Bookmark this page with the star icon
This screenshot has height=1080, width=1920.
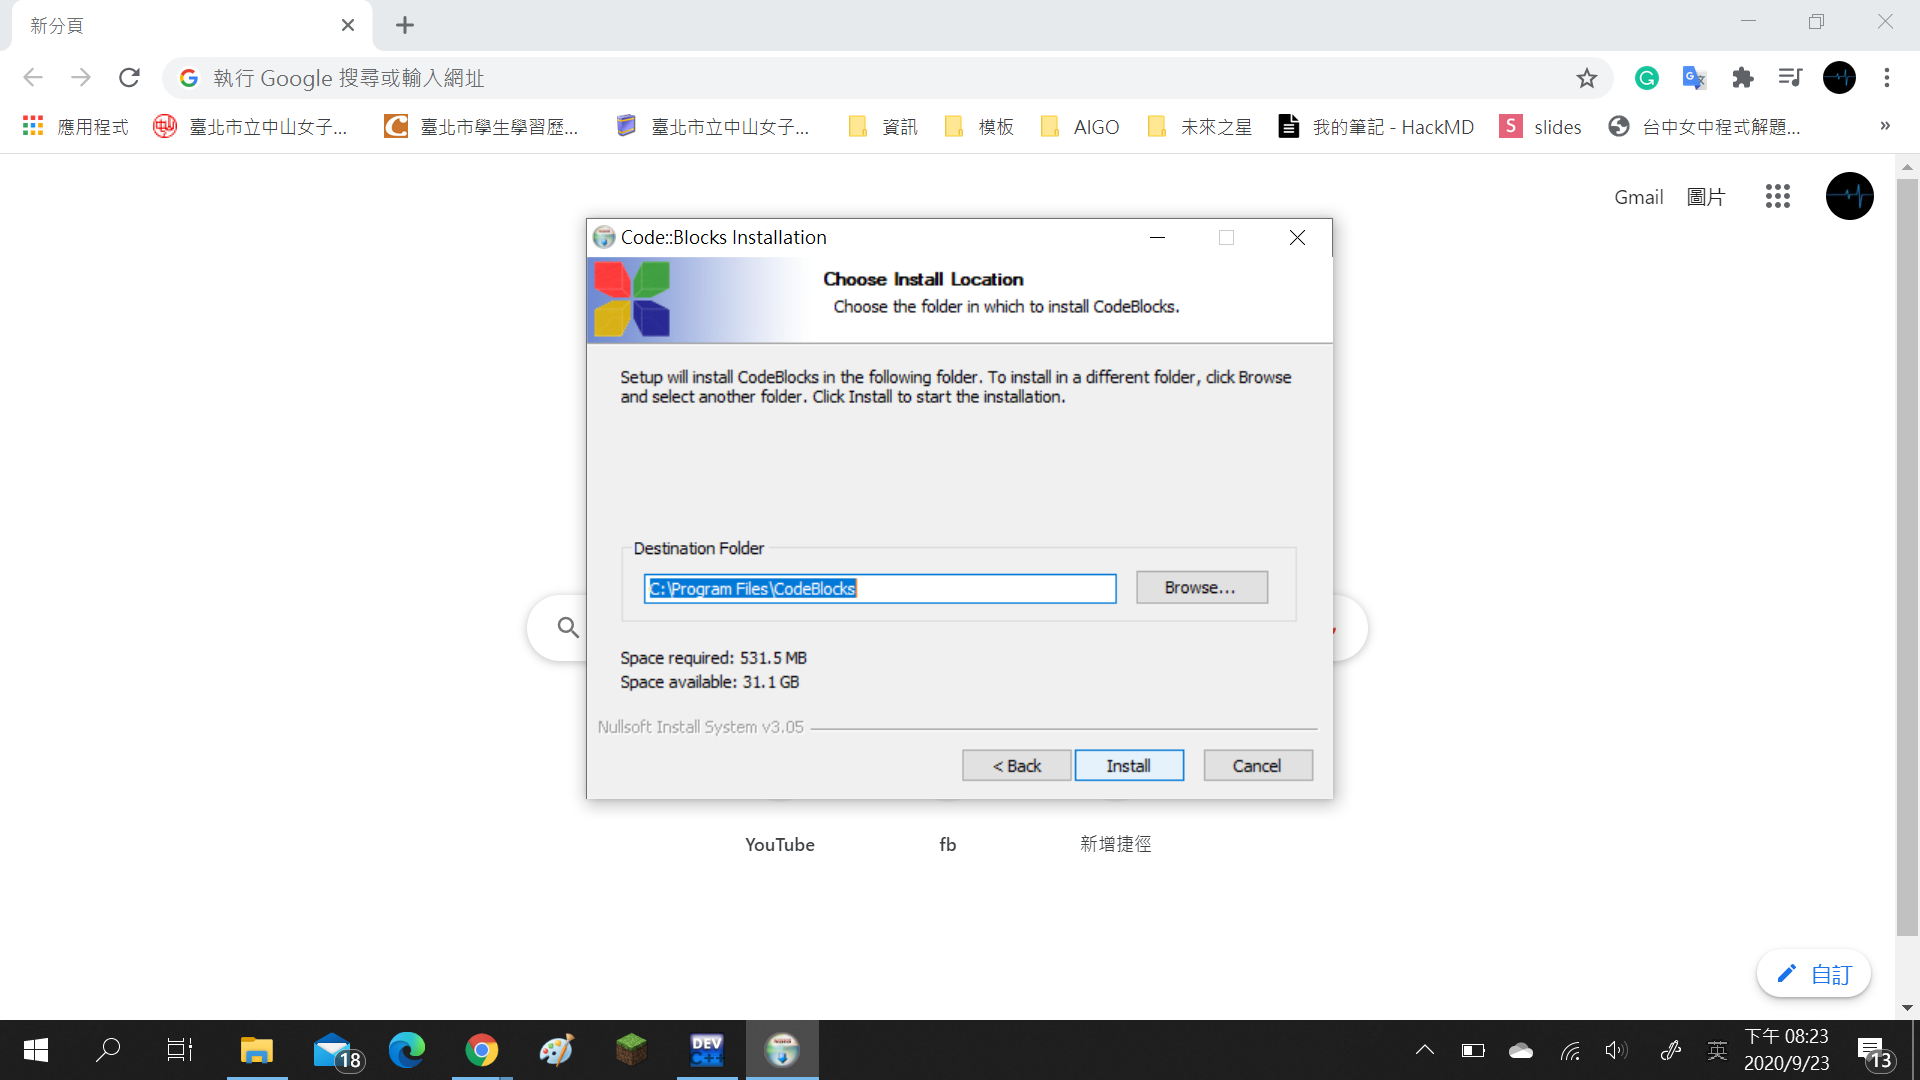[1586, 78]
